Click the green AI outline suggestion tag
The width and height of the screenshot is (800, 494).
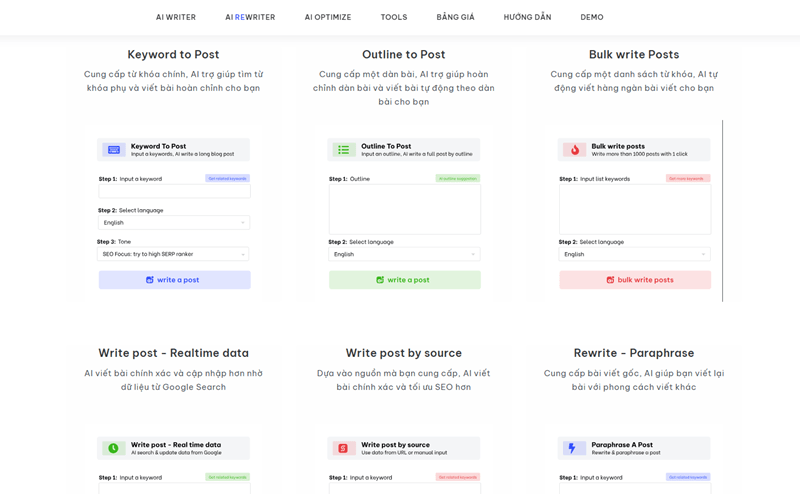coord(458,179)
